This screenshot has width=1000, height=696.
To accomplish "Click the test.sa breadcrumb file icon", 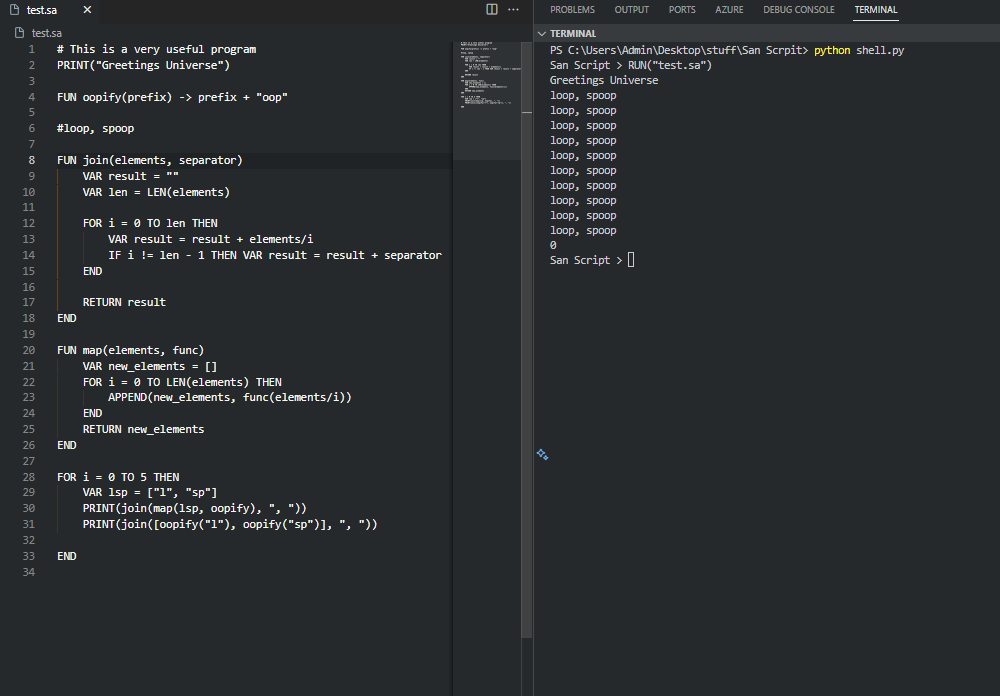I will click(x=20, y=33).
